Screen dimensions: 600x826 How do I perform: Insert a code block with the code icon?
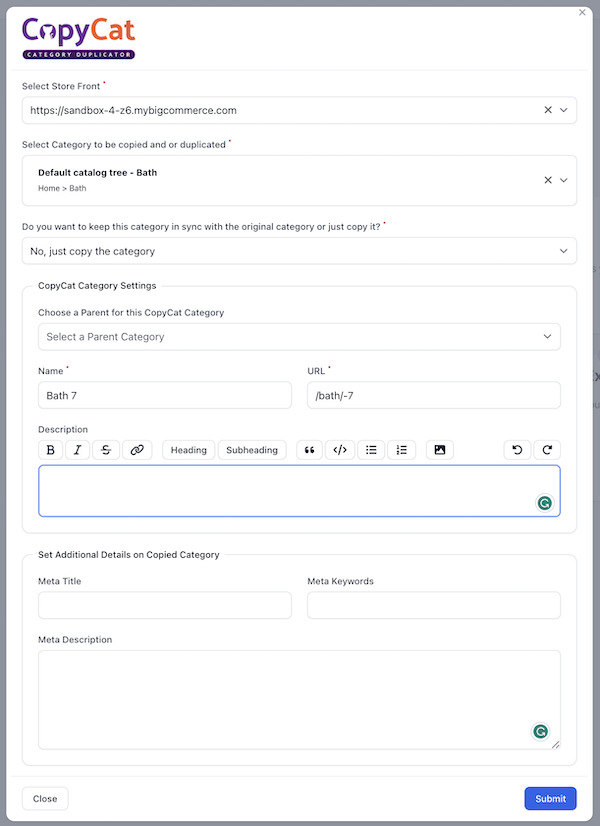coord(340,450)
